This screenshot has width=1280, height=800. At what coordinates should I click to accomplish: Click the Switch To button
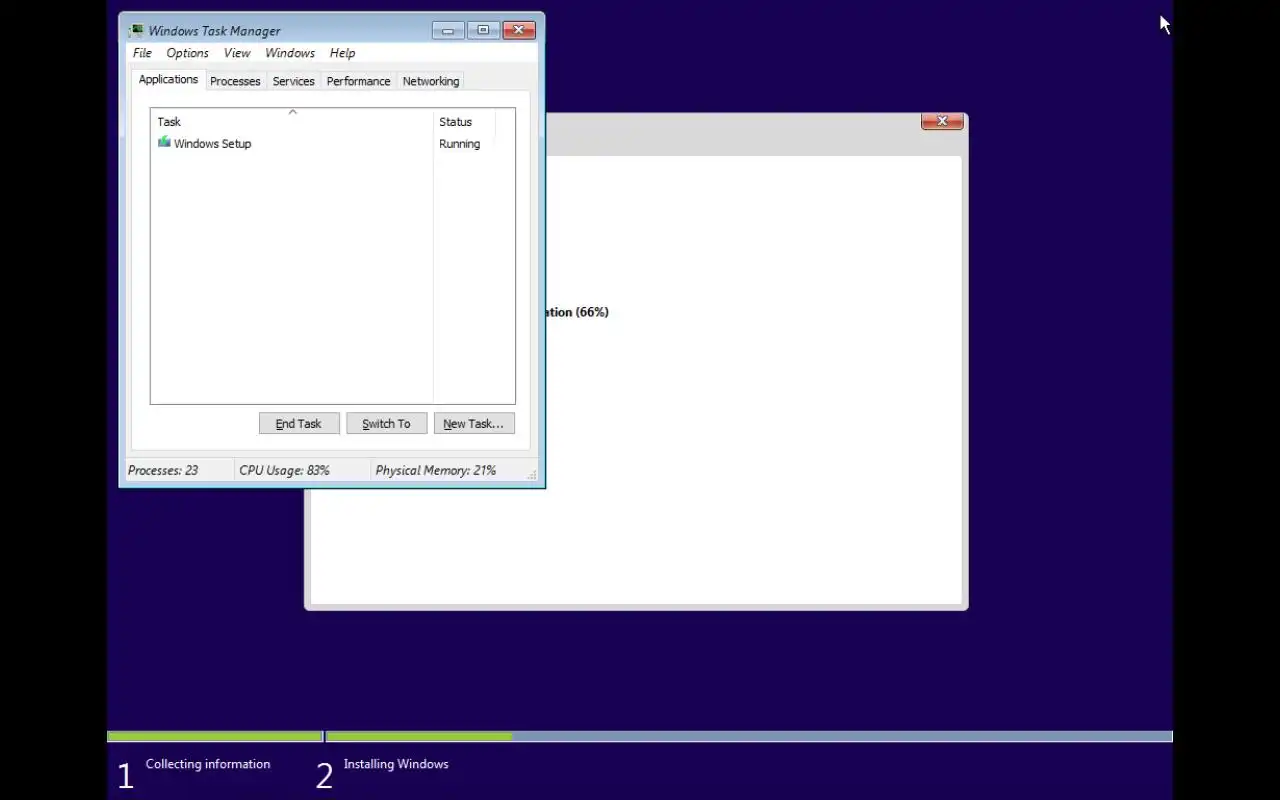[x=386, y=423]
